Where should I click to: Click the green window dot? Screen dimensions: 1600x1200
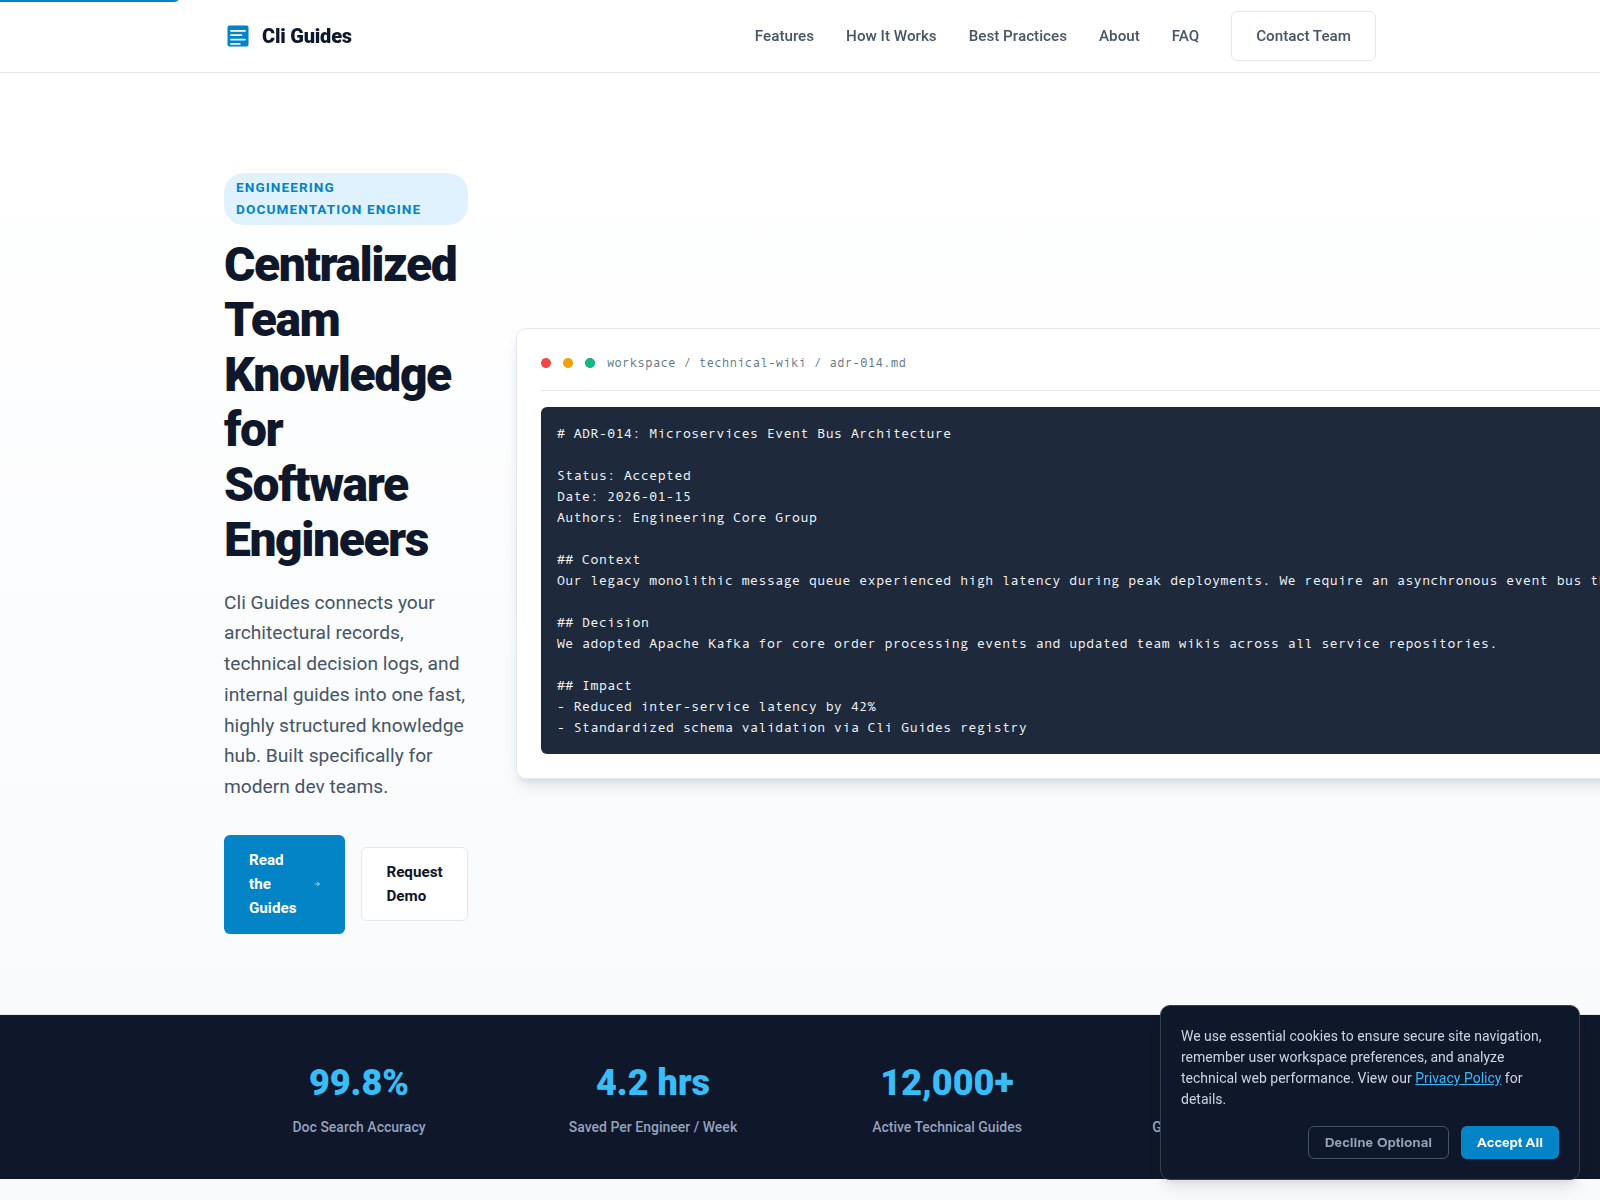(x=590, y=363)
